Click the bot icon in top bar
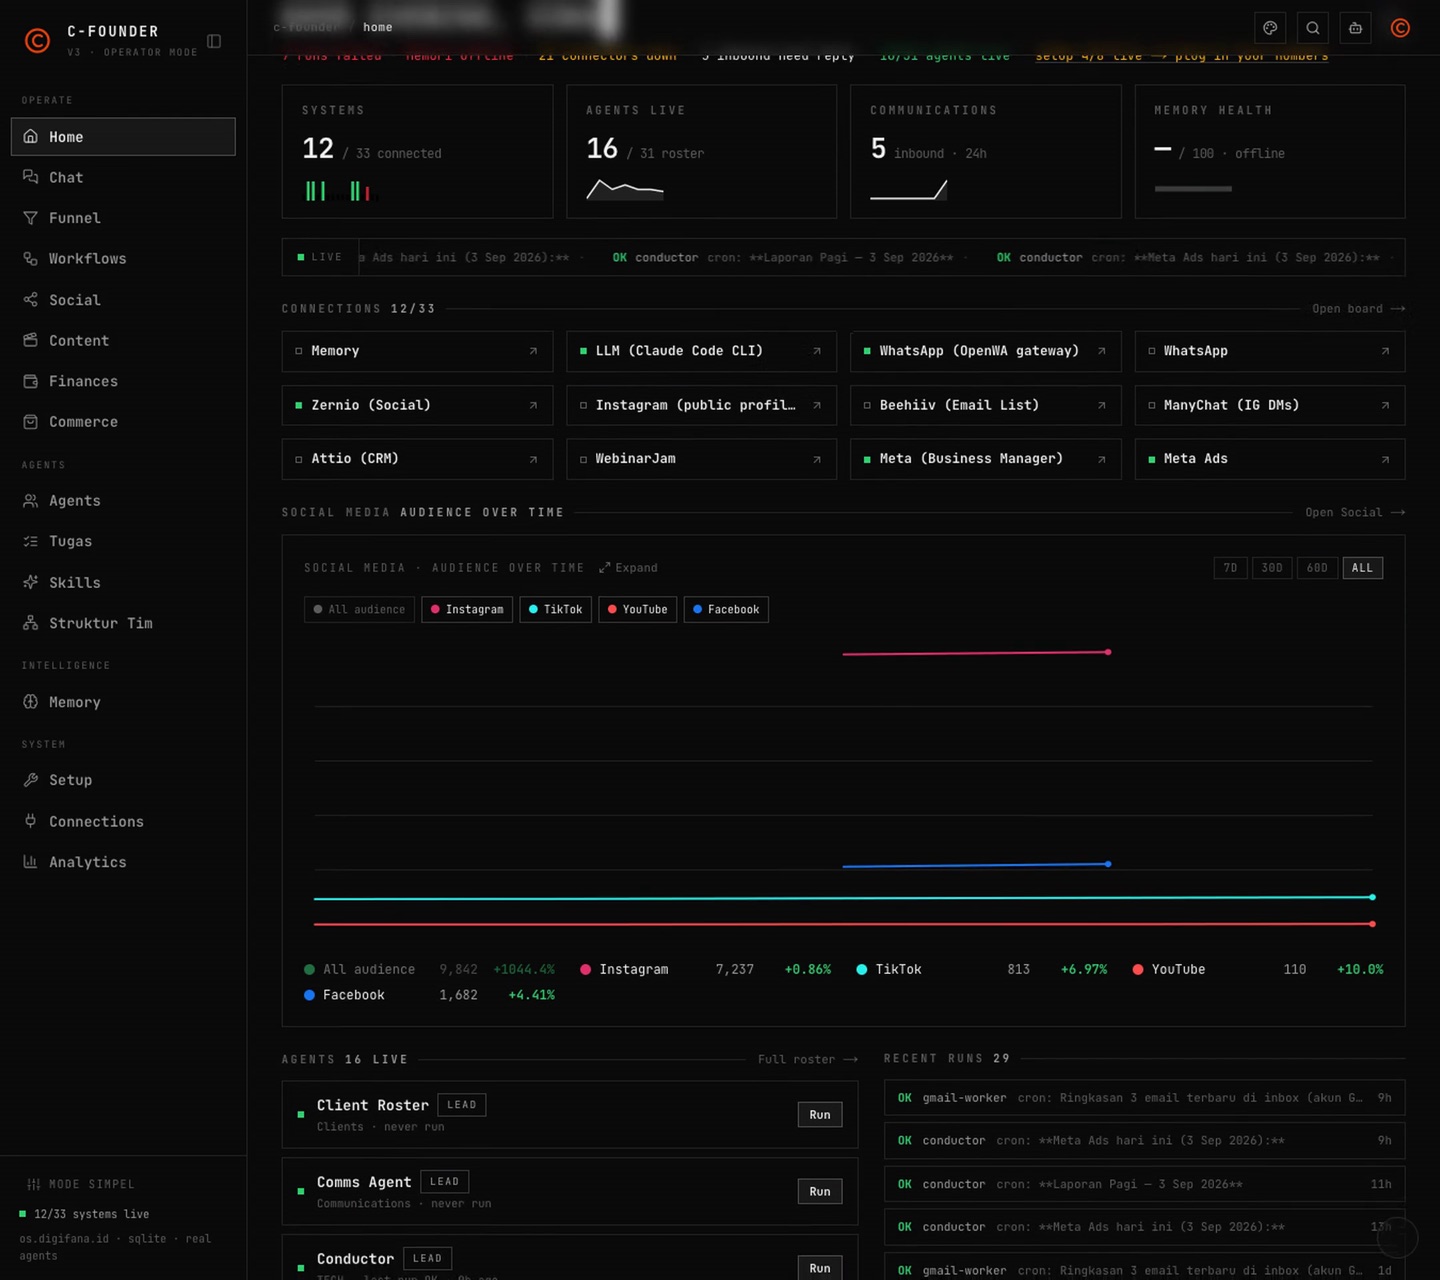 point(1355,28)
